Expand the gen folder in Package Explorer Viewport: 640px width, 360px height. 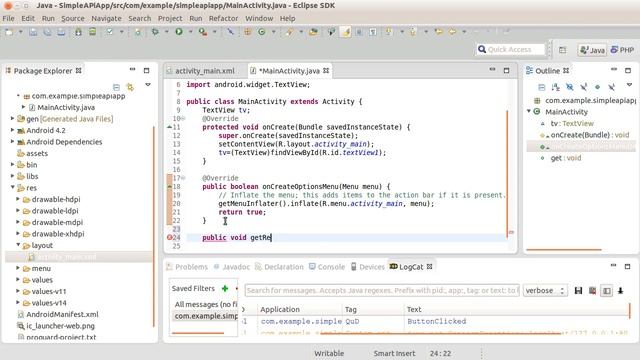pos(12,119)
